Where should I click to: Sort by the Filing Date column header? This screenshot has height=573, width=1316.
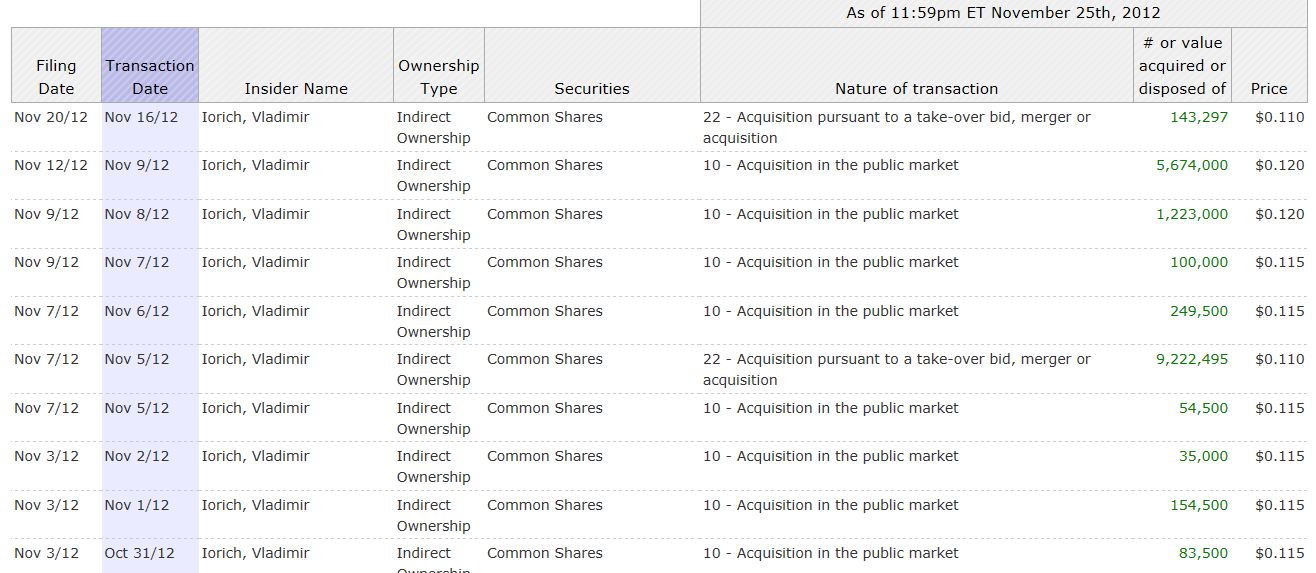56,77
